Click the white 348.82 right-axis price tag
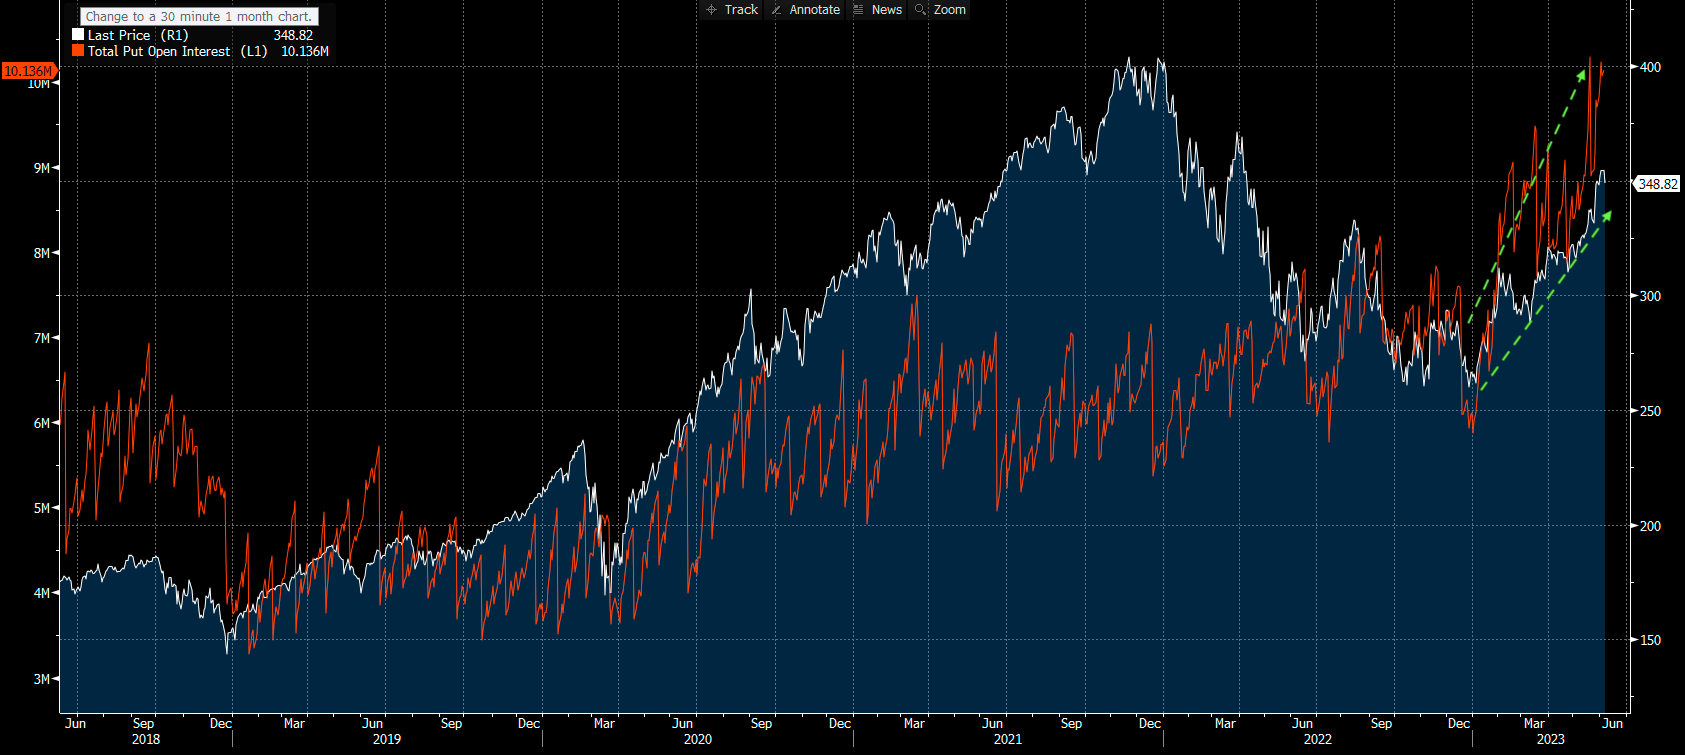This screenshot has width=1685, height=755. 1657,184
